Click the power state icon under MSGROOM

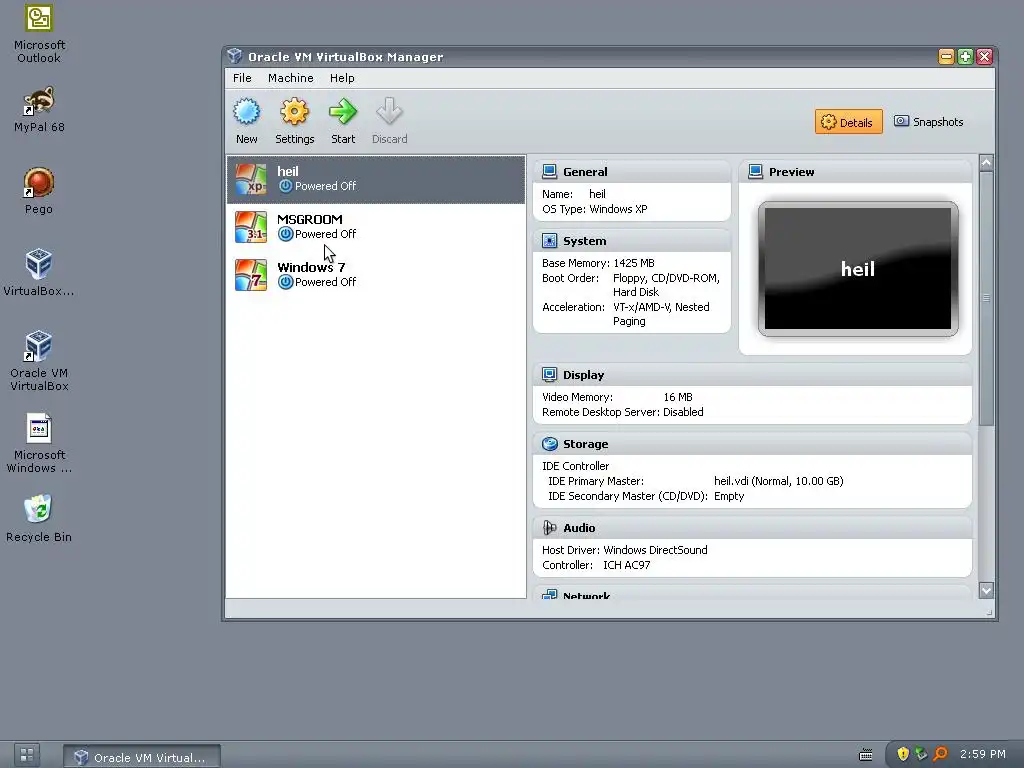tap(285, 234)
